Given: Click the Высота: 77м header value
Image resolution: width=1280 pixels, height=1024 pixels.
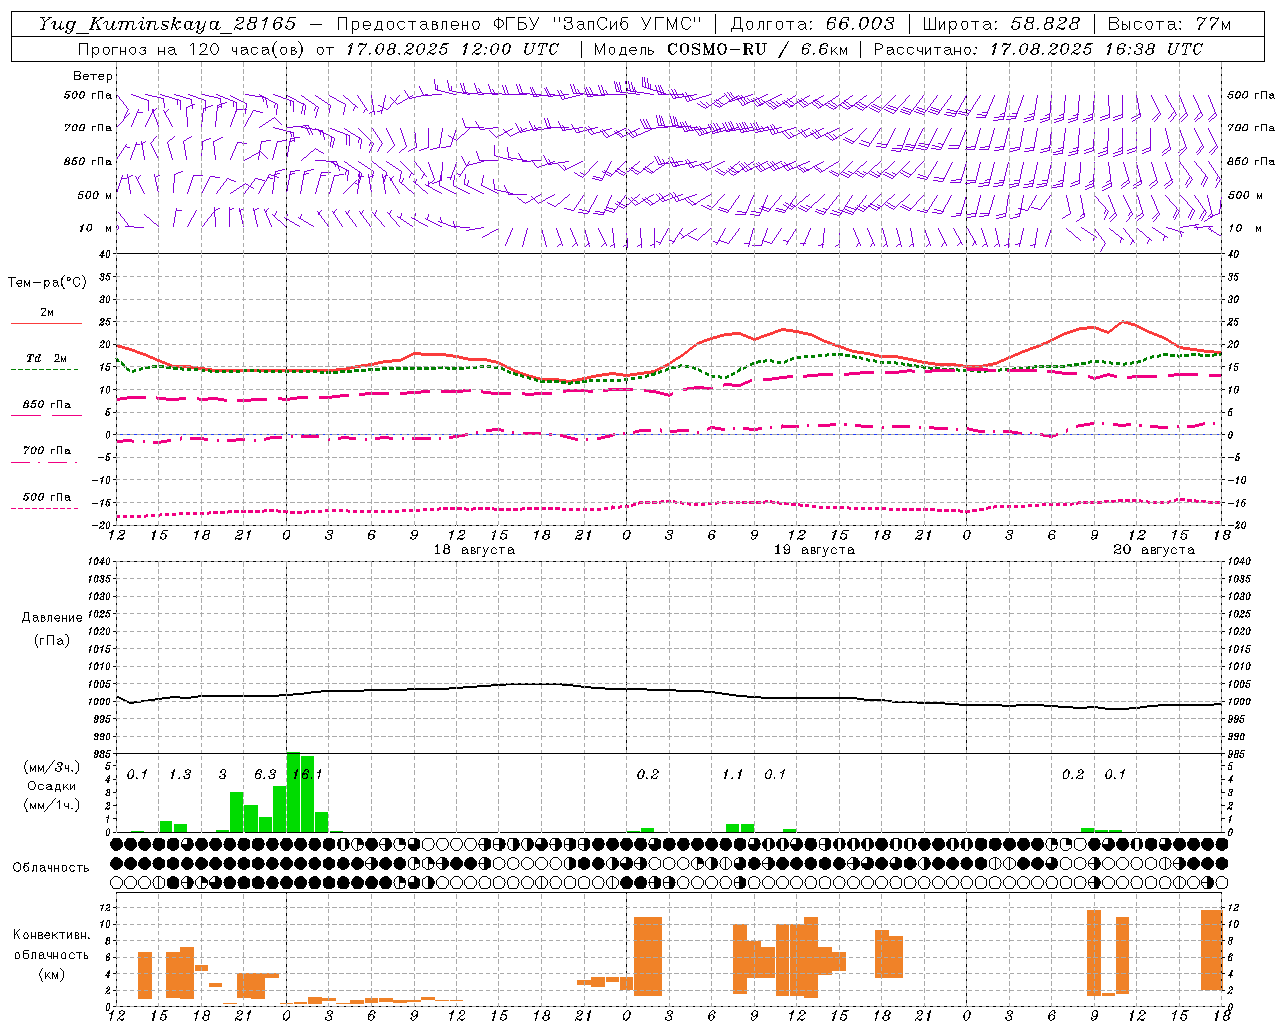Looking at the screenshot, I should (1169, 24).
